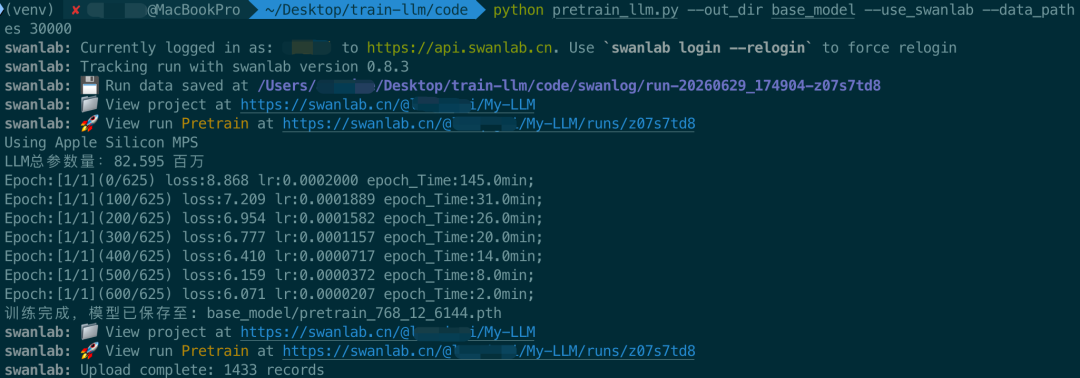Click the Epoch (300/625) loss:6.777 line
This screenshot has width=1080, height=378.
[x=273, y=238]
